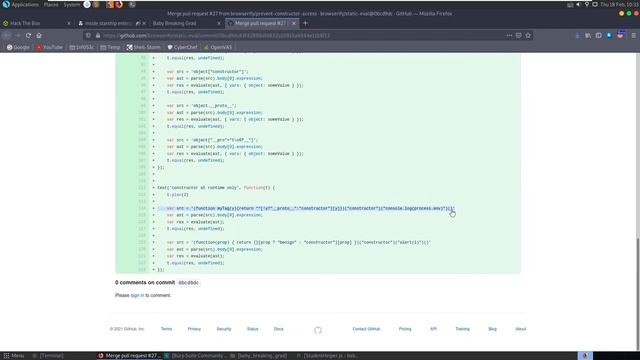Click the forward navigation arrow
This screenshot has width=640, height=360.
click(x=18, y=36)
